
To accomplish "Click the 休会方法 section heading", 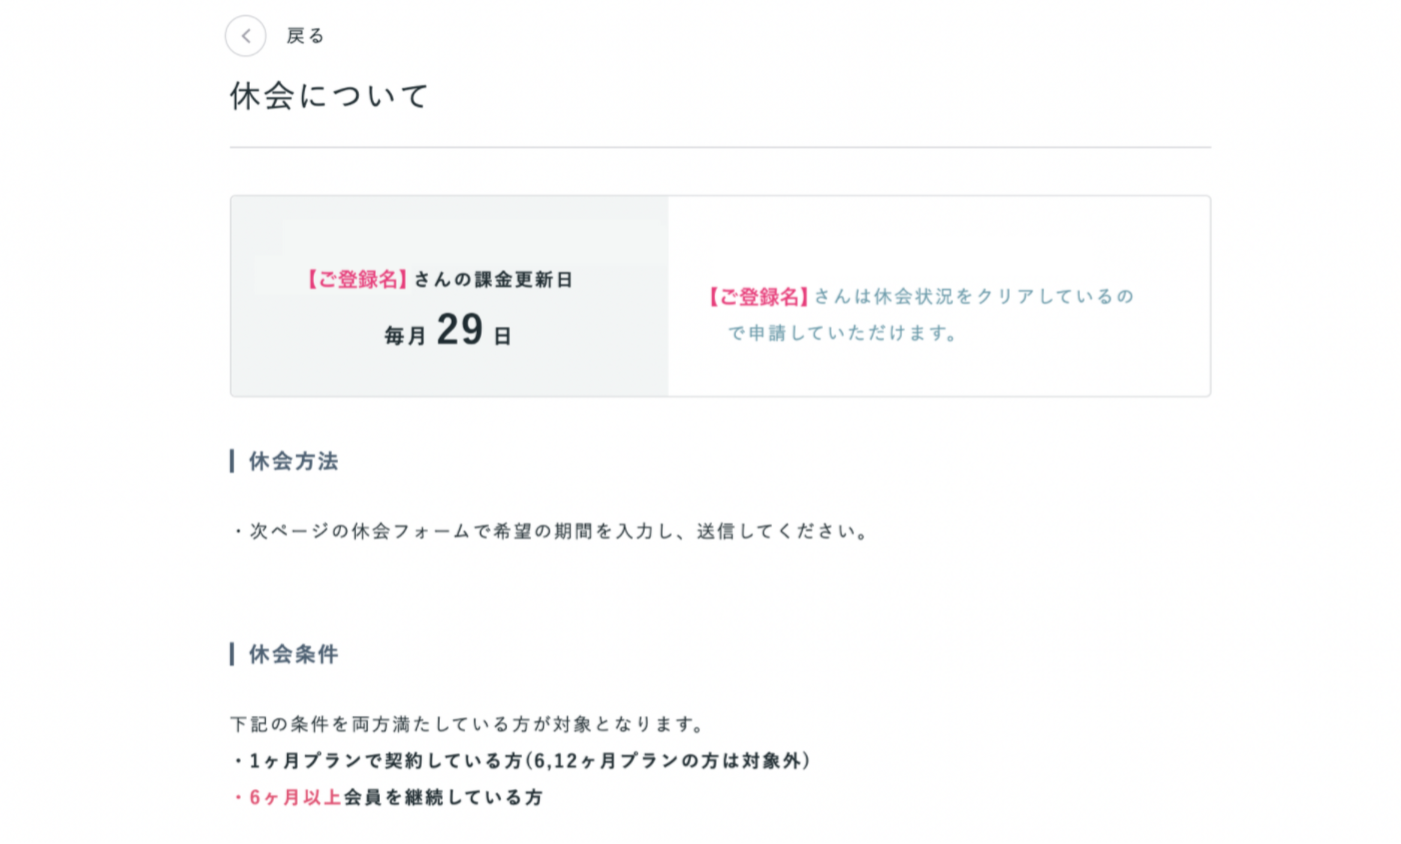I will pos(293,461).
